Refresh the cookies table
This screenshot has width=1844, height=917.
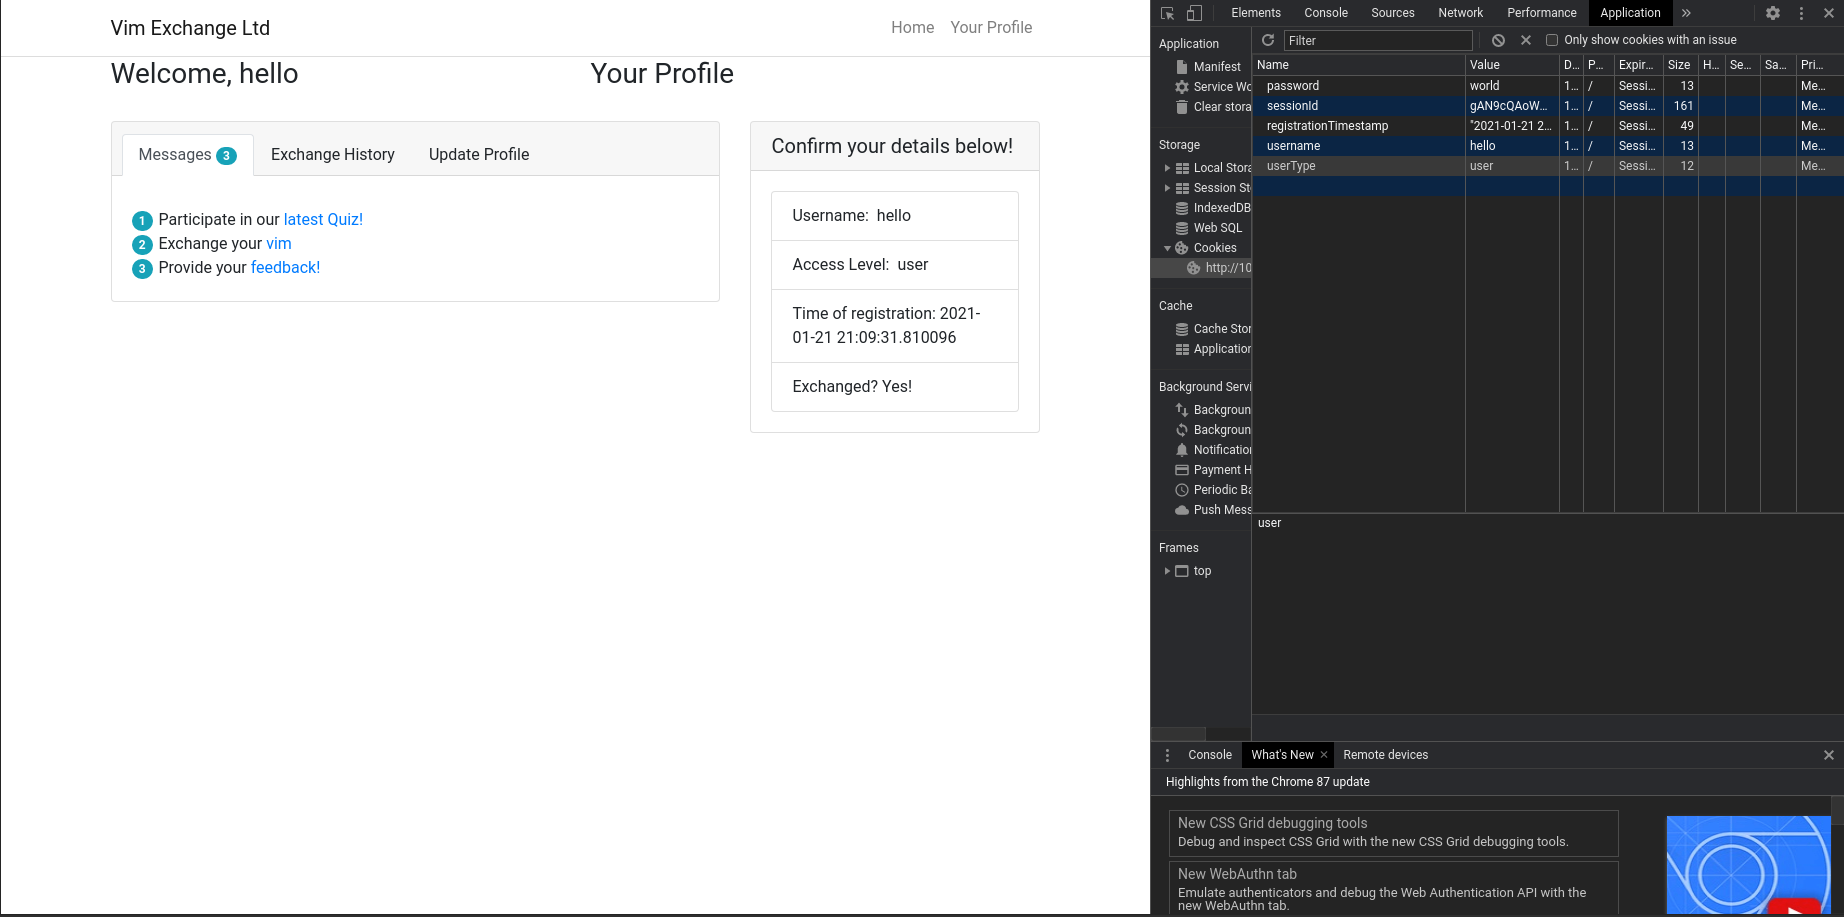point(1268,40)
